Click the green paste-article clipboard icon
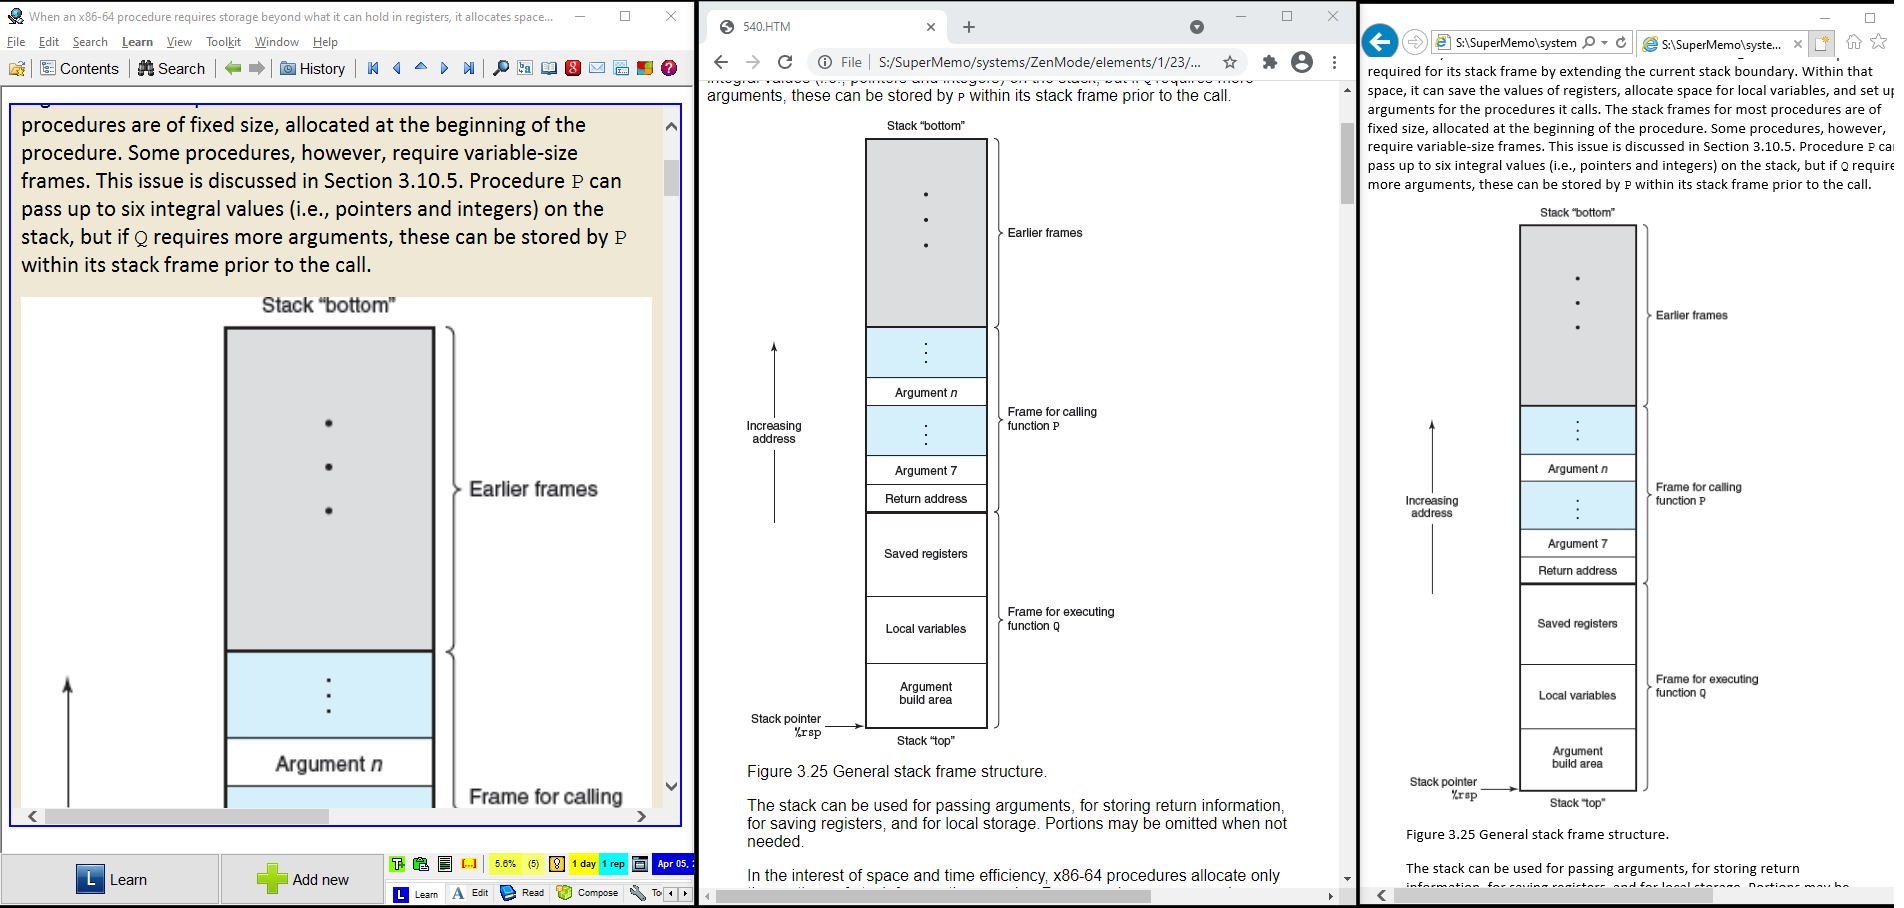 click(420, 864)
